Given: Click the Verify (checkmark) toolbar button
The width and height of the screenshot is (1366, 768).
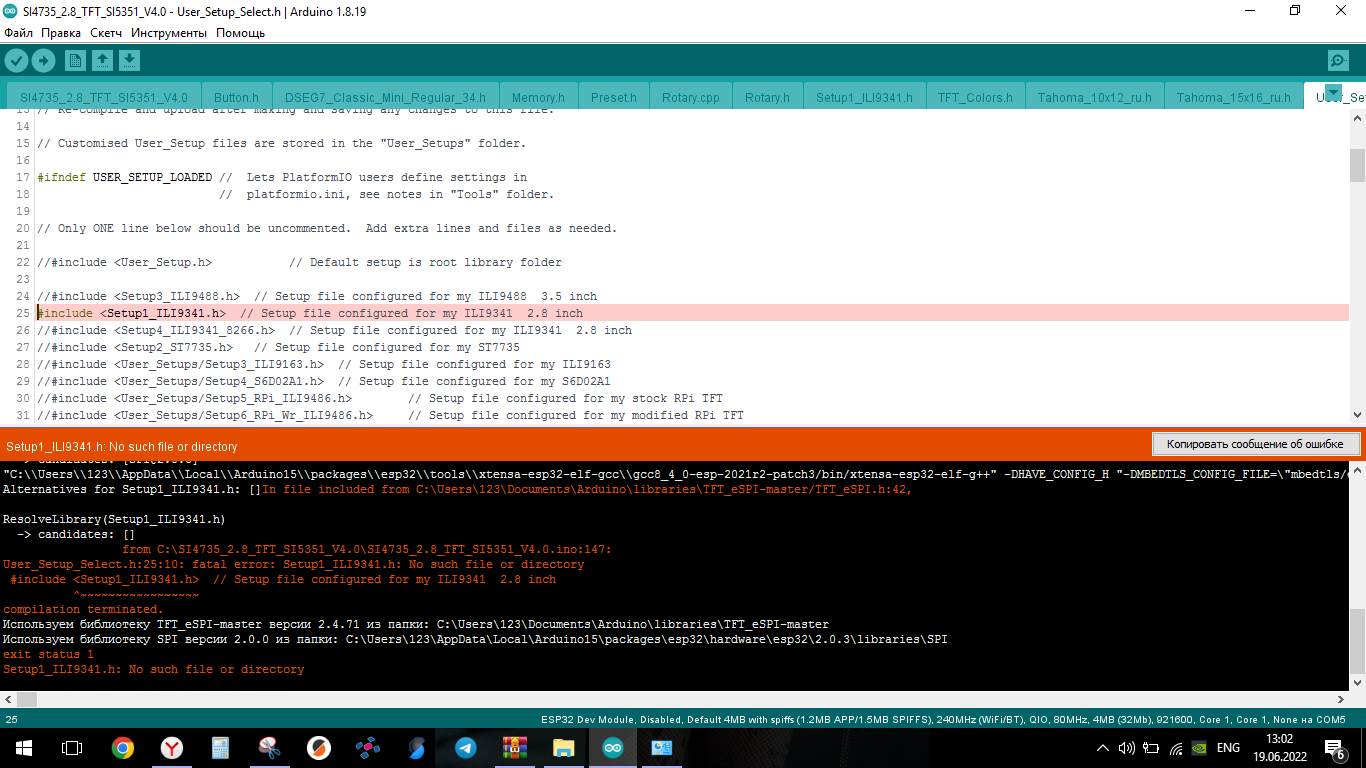Looking at the screenshot, I should 16,60.
